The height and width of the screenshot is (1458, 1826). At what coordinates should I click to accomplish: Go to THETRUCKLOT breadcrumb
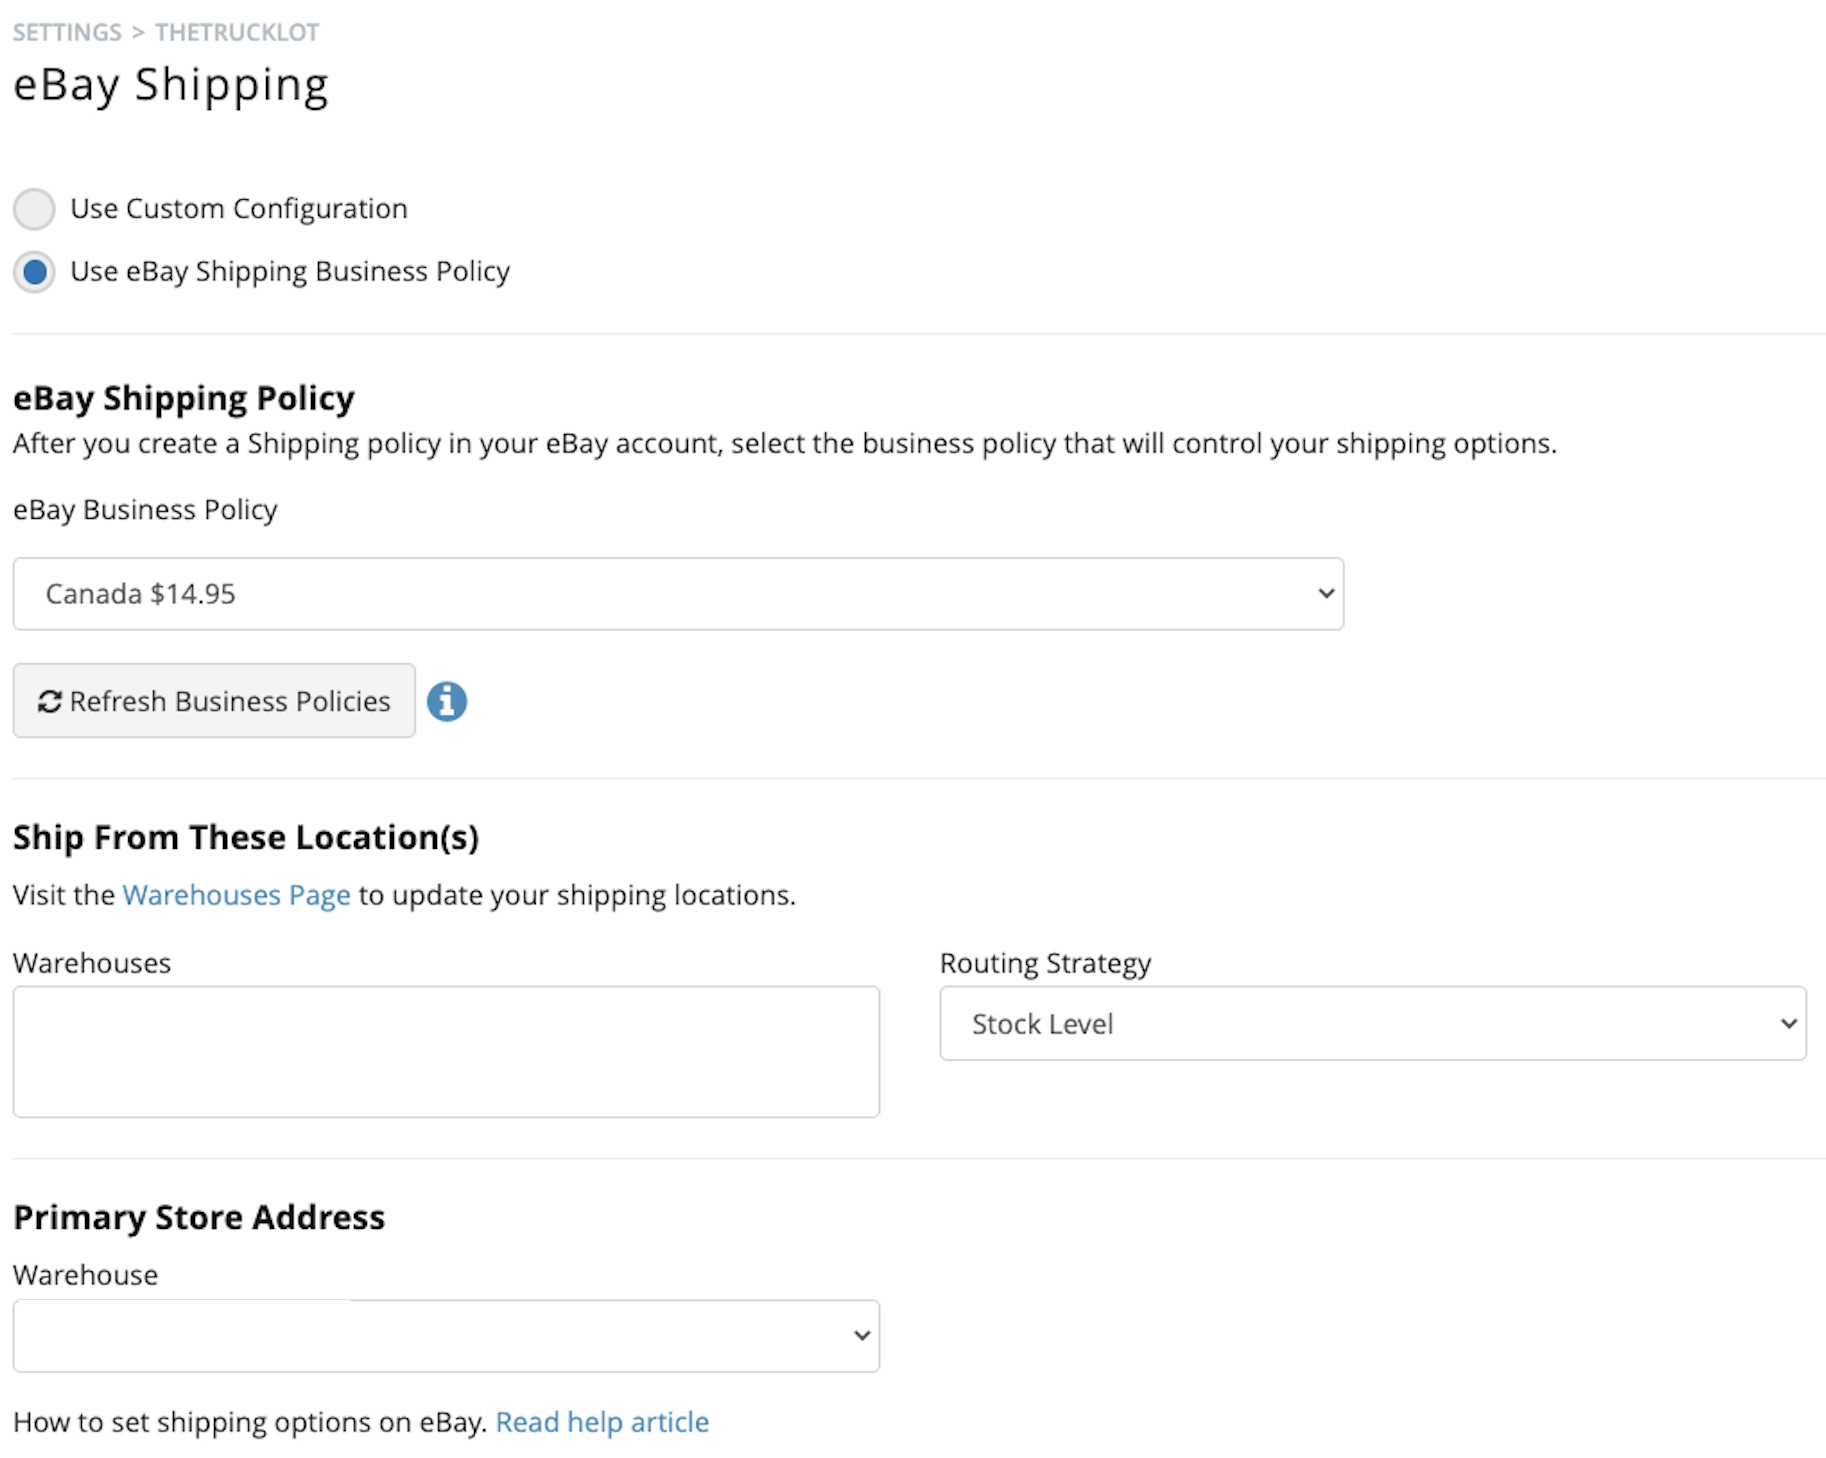coord(237,32)
